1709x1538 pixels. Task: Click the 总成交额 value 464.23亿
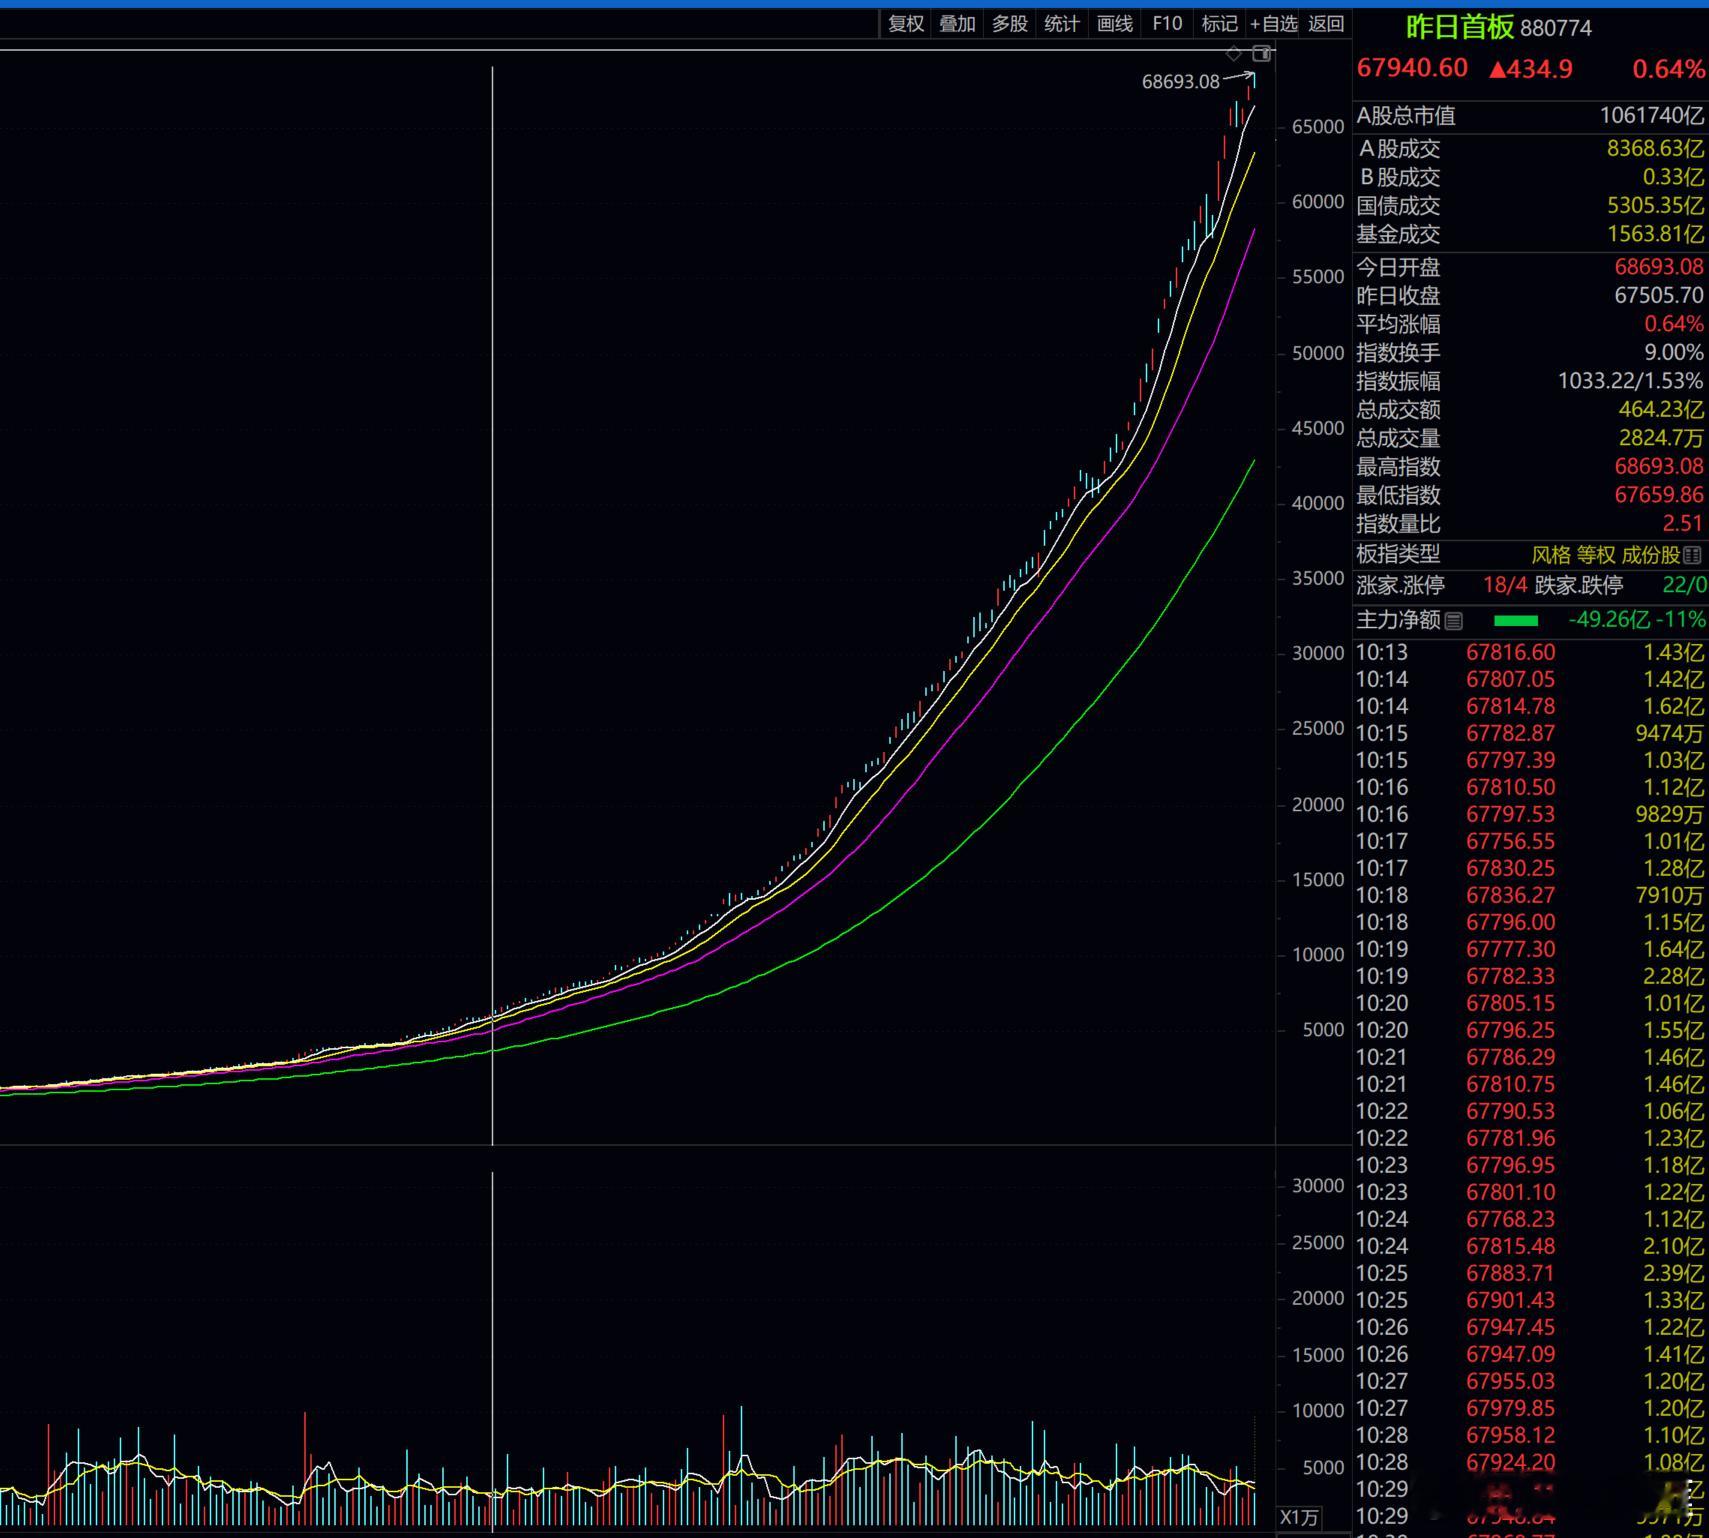click(1661, 410)
